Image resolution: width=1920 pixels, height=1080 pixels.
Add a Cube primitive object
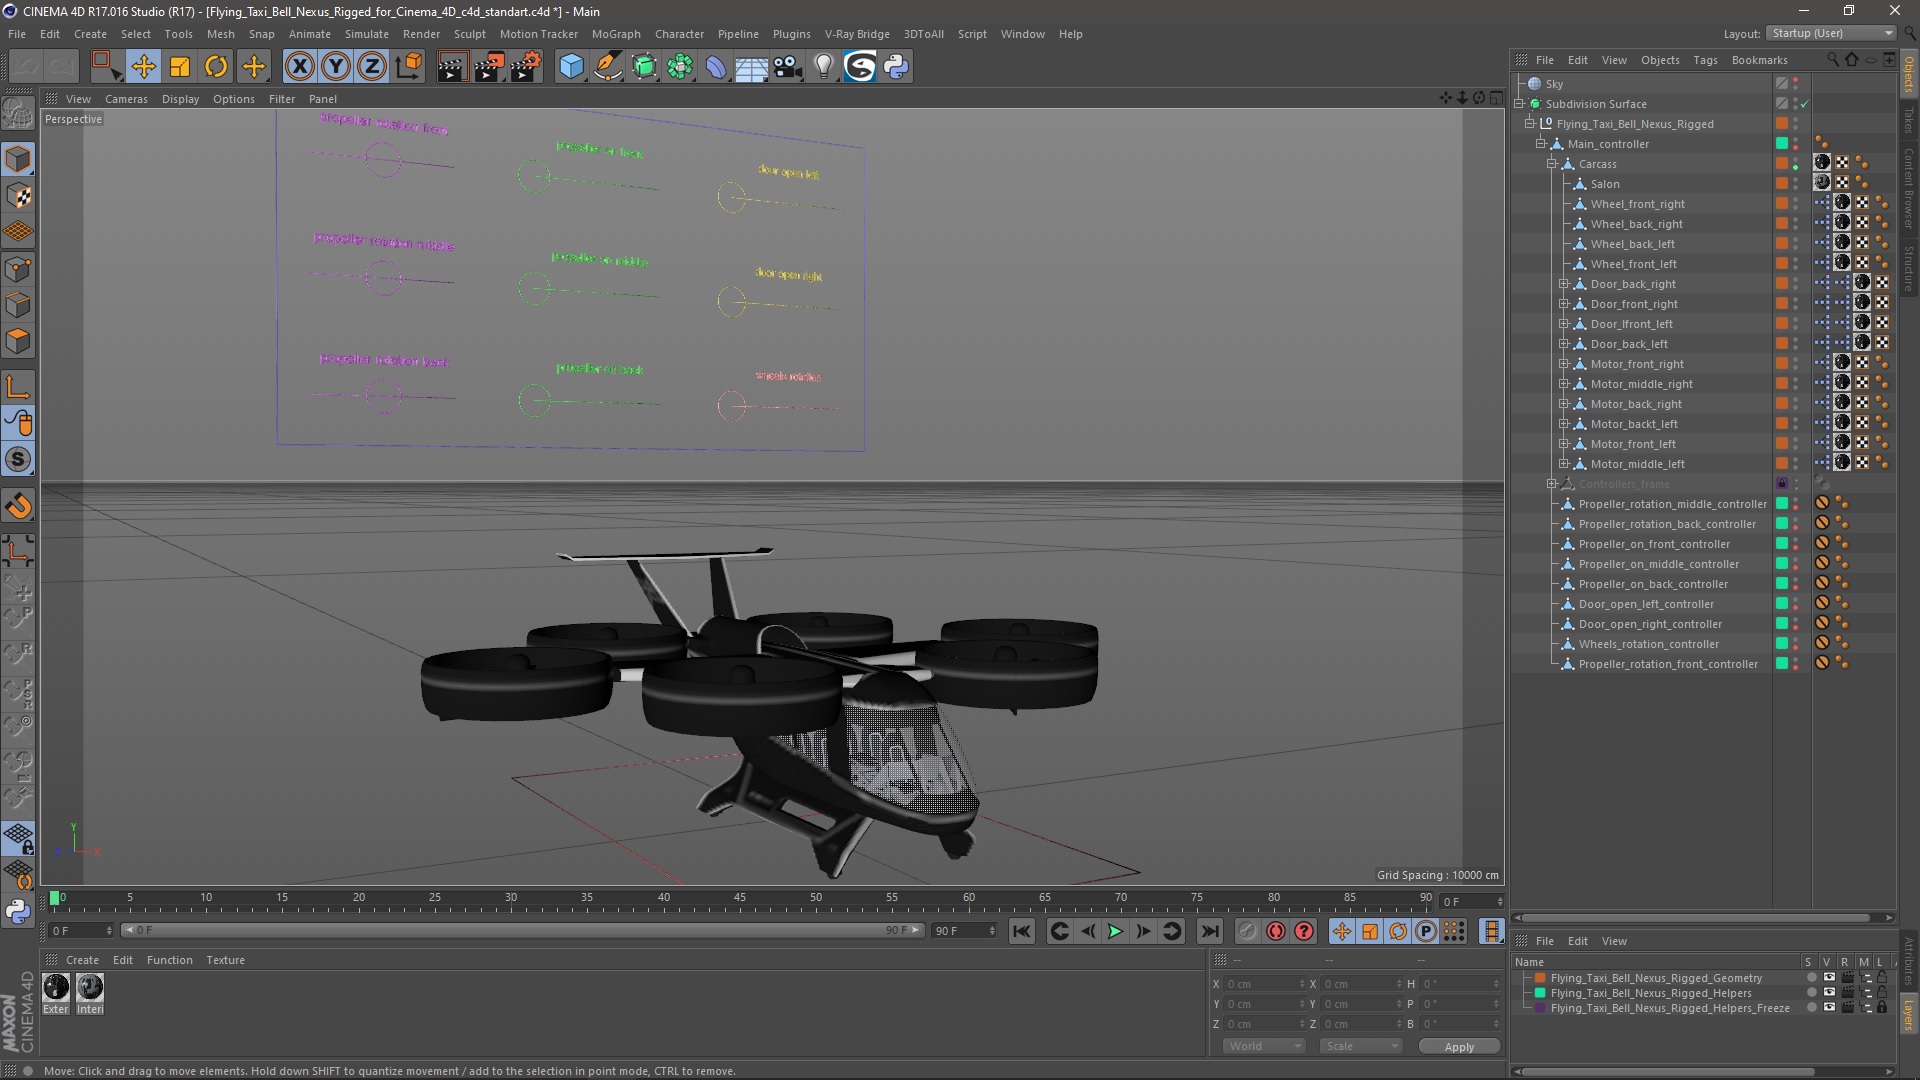click(571, 67)
